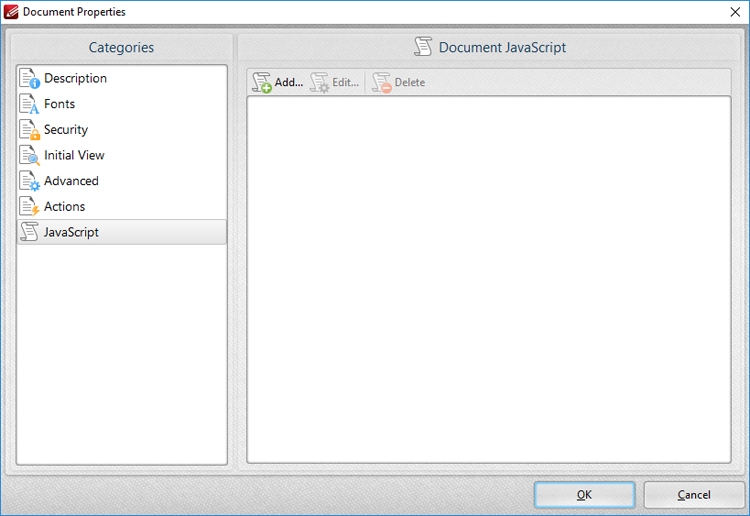Click the Initial View magnifier icon
Screen dimensions: 750x516
point(29,155)
